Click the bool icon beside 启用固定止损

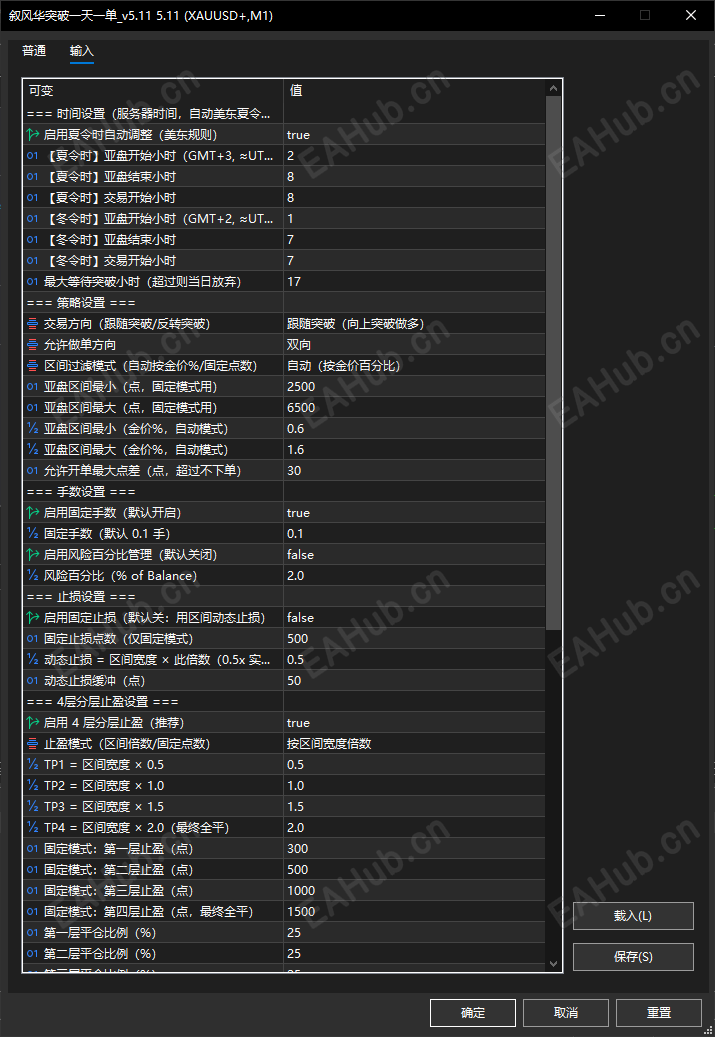click(32, 618)
